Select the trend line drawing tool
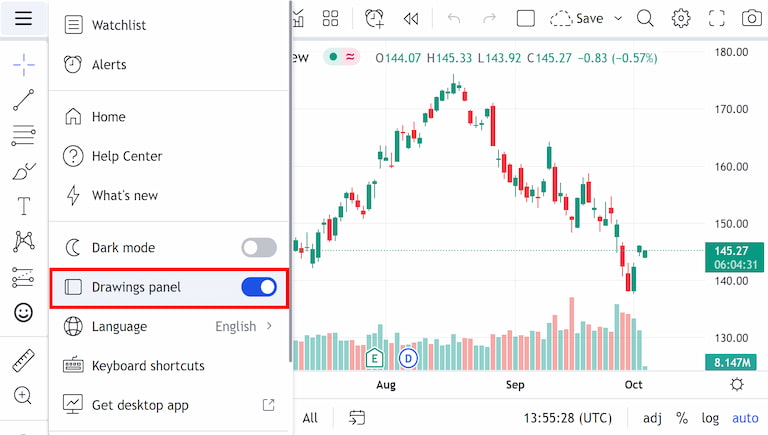Screen dimensions: 768x435 coord(24,100)
